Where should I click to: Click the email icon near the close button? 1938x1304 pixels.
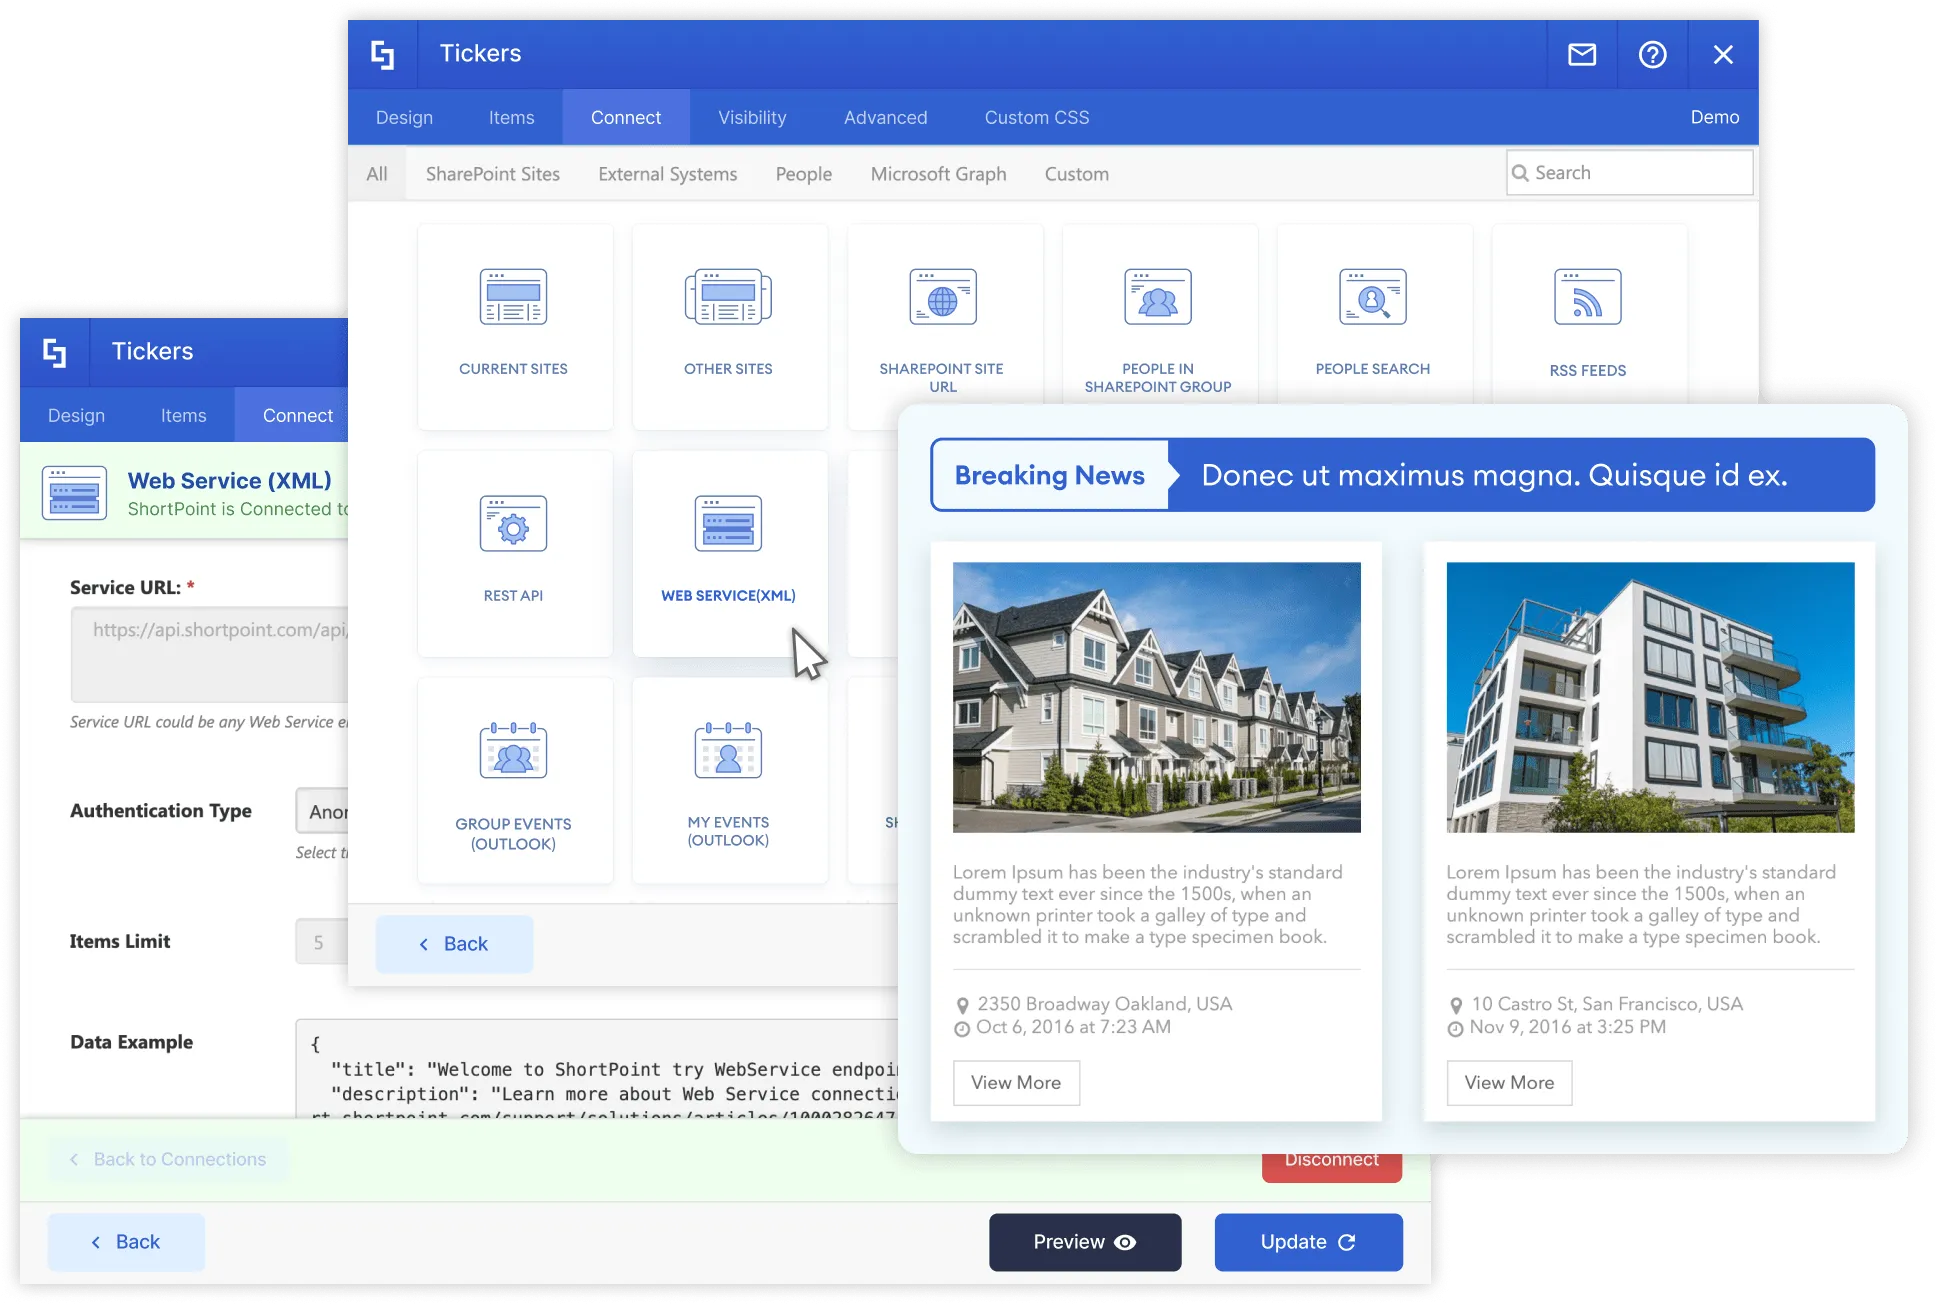1581,55
